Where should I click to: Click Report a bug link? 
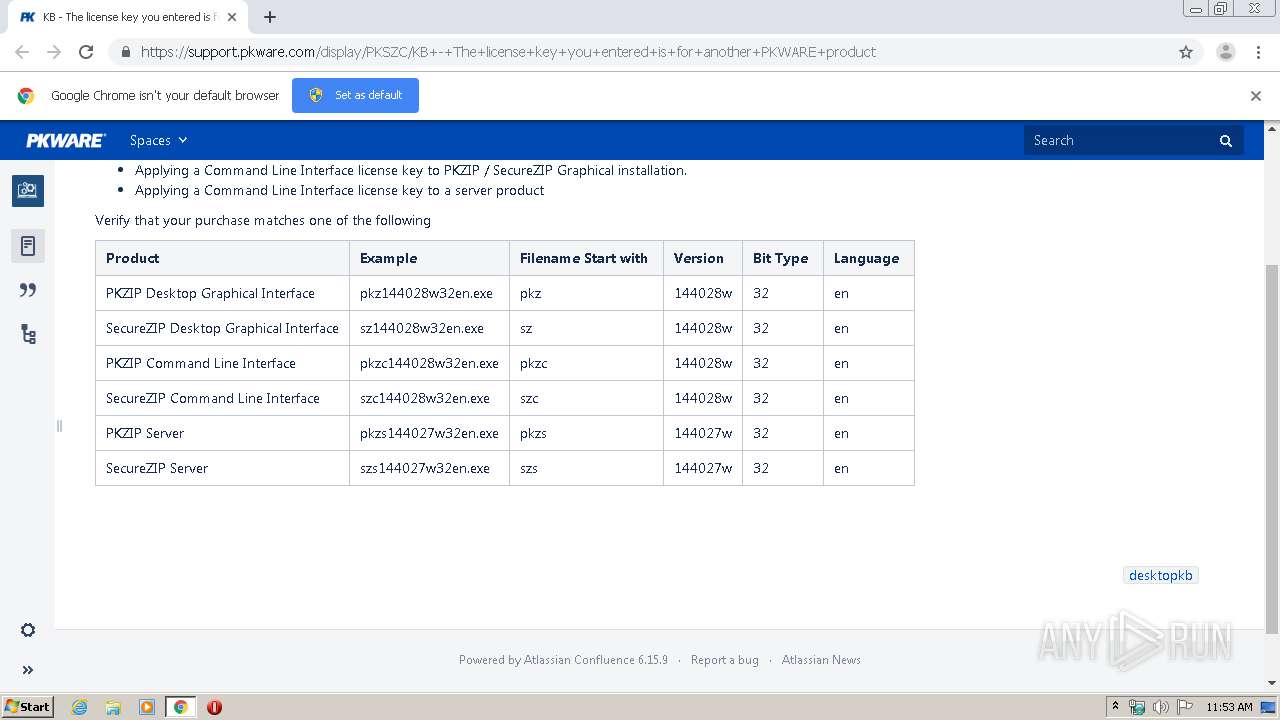pyautogui.click(x=725, y=660)
